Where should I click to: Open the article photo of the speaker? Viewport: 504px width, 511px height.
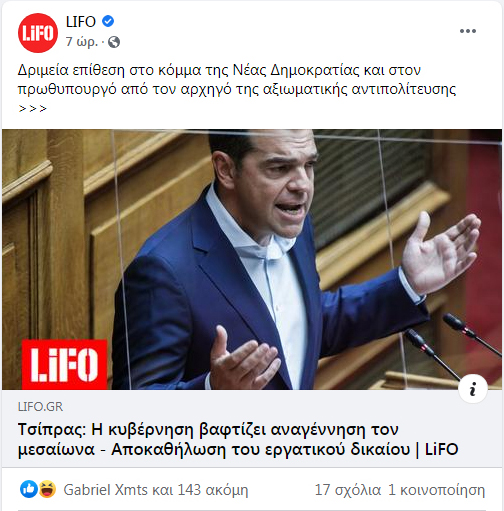(x=252, y=259)
